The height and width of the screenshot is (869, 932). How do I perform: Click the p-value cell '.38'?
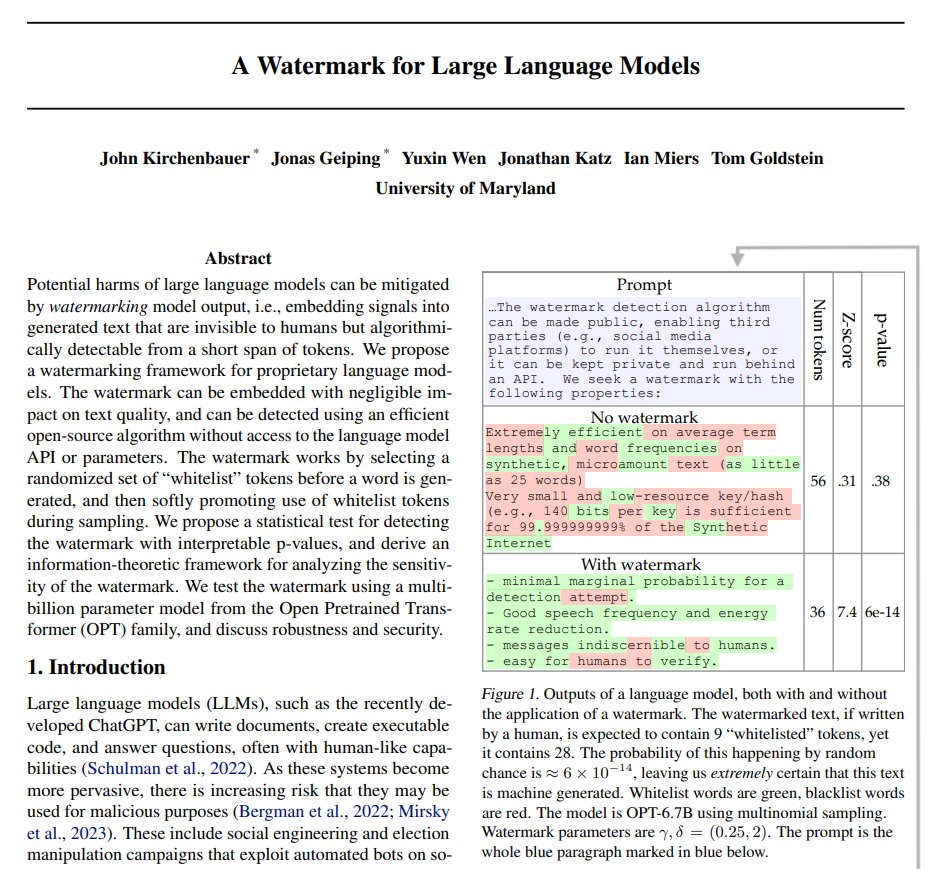pyautogui.click(x=881, y=480)
